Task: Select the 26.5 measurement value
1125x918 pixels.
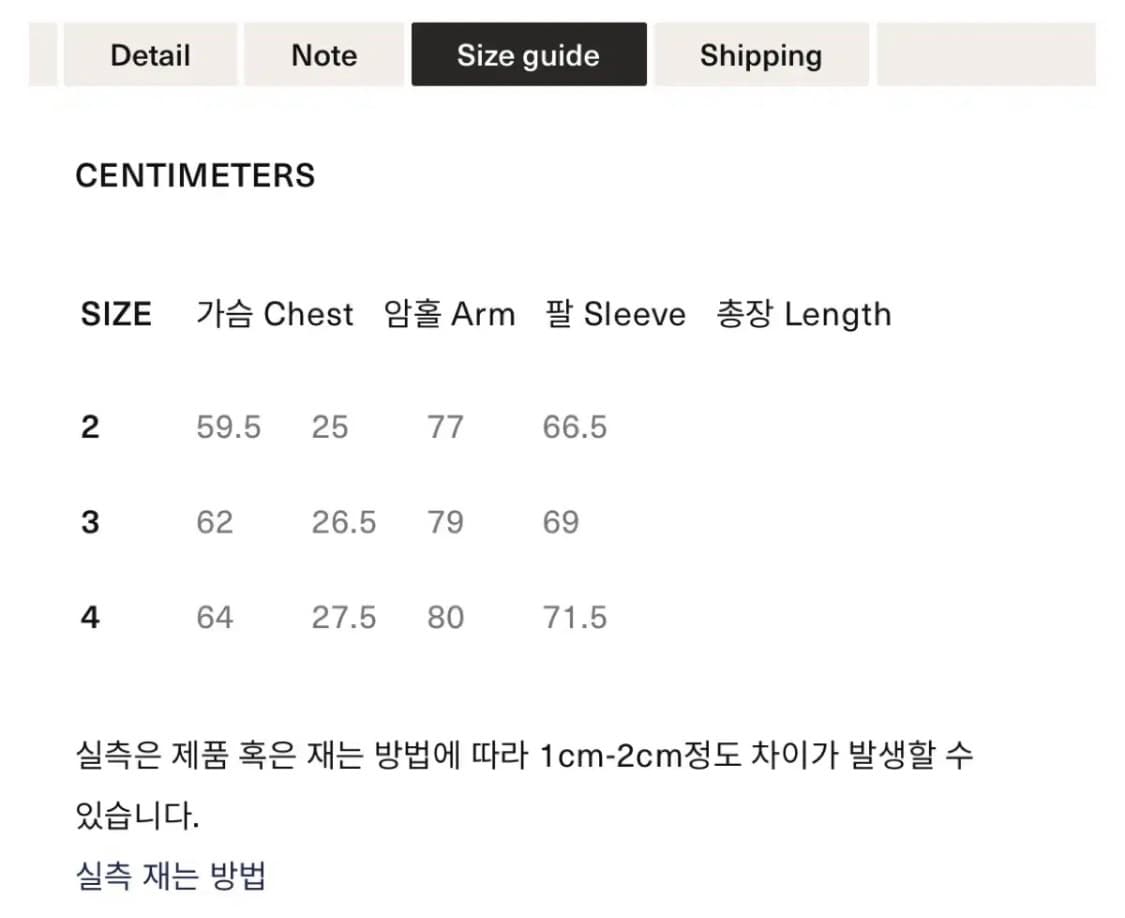Action: click(x=343, y=523)
